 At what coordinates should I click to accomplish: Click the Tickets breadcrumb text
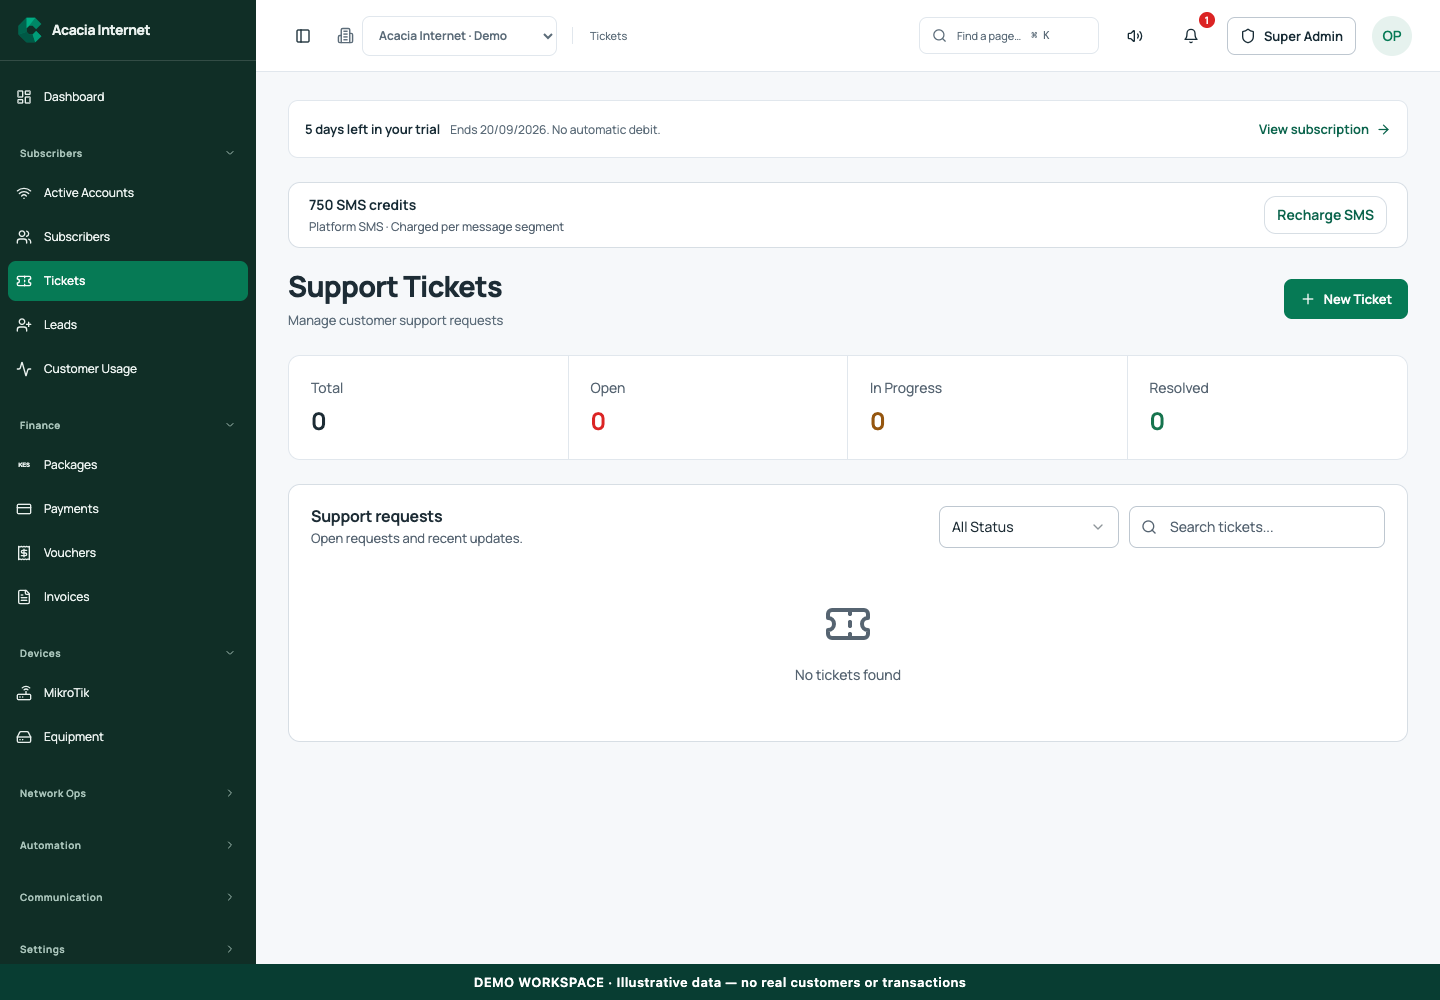608,36
